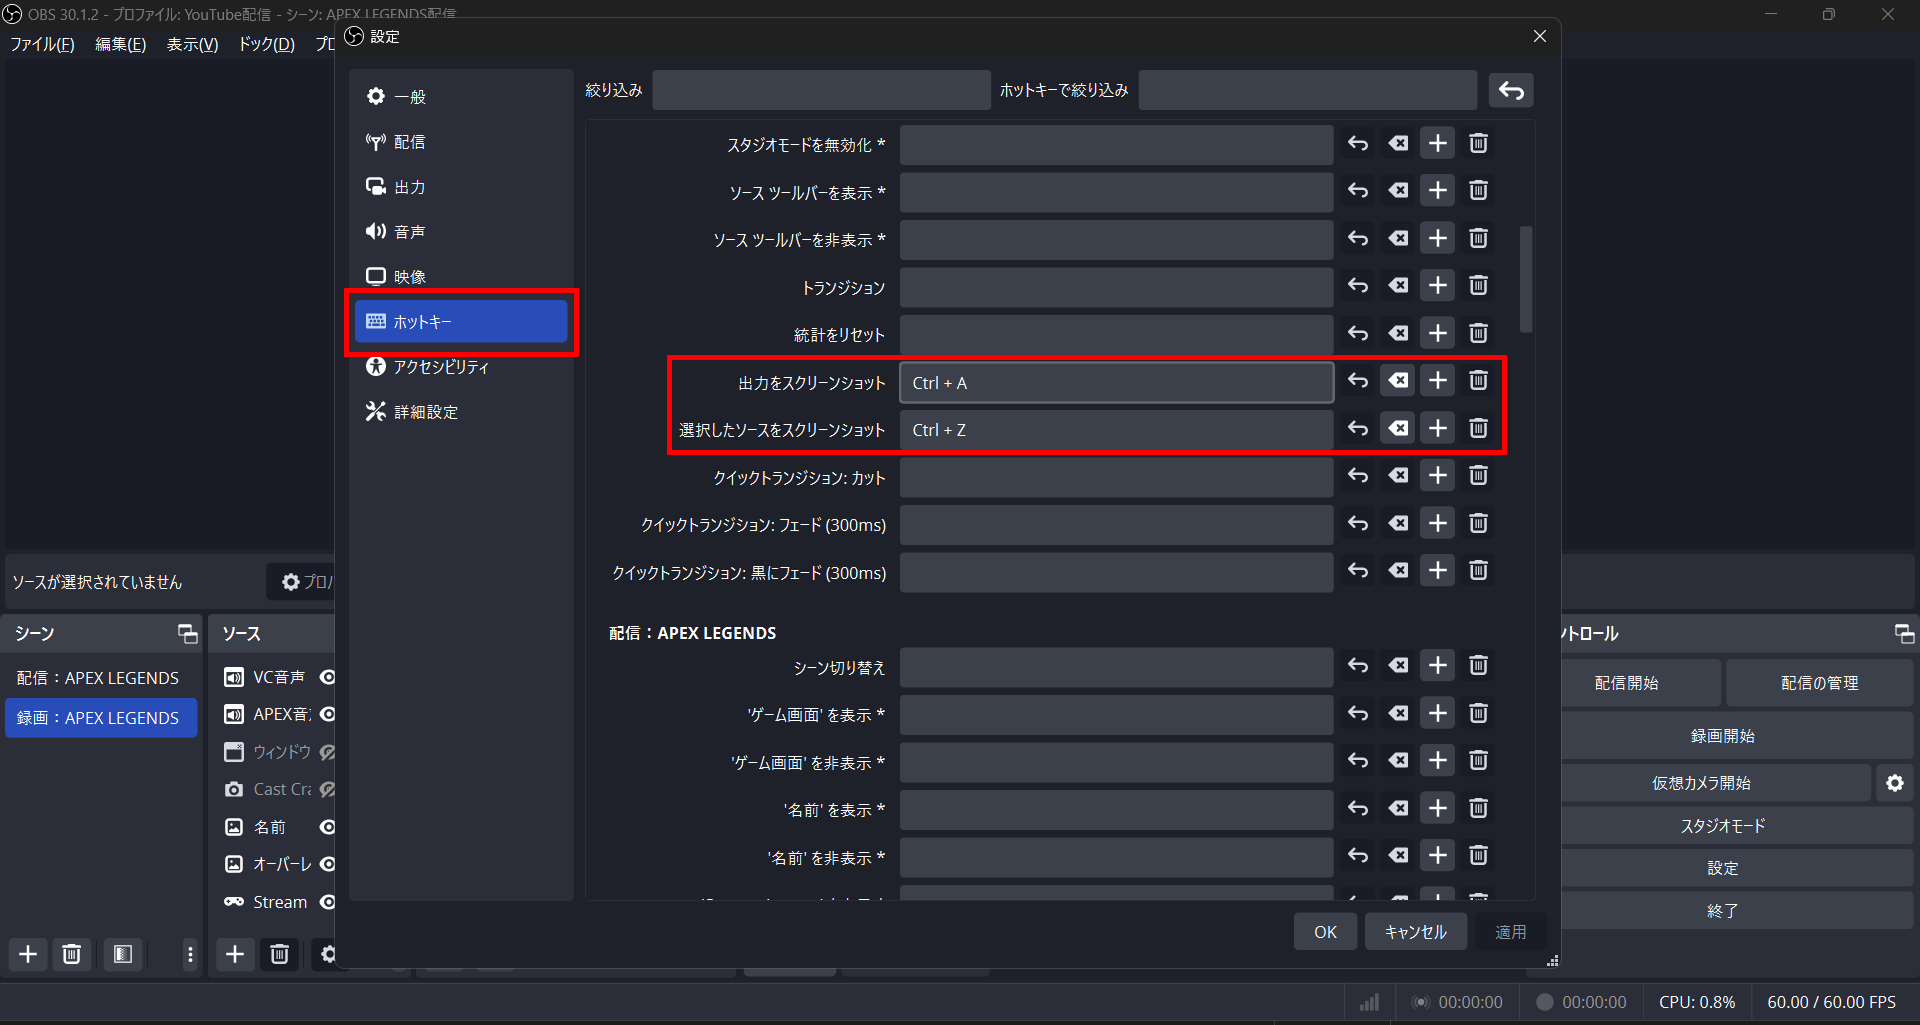This screenshot has width=1920, height=1025.
Task: Clear the クイックトランジション: カット hotkey
Action: [1398, 476]
